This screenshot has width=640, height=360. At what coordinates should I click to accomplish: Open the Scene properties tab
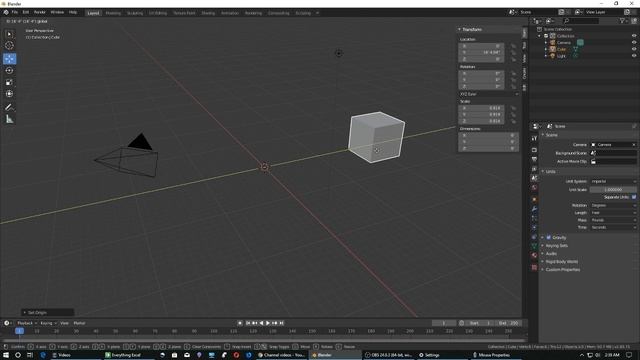pos(534,178)
